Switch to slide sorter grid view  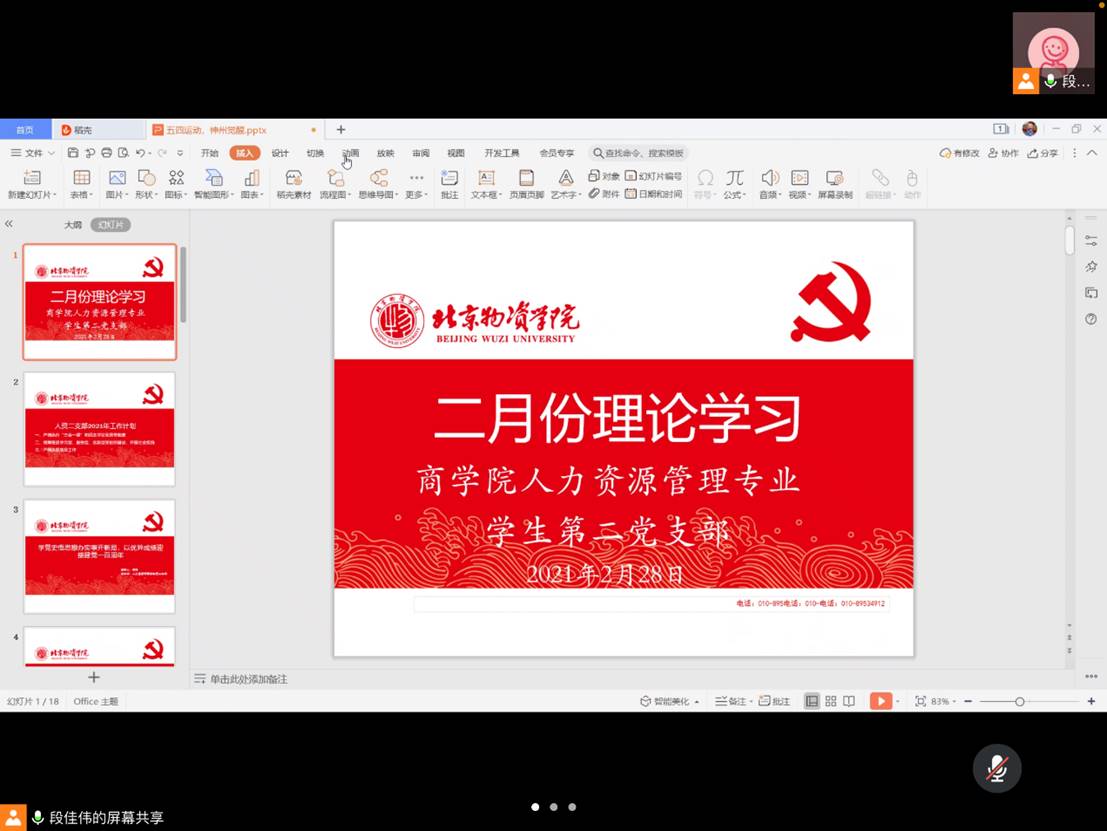[x=830, y=701]
